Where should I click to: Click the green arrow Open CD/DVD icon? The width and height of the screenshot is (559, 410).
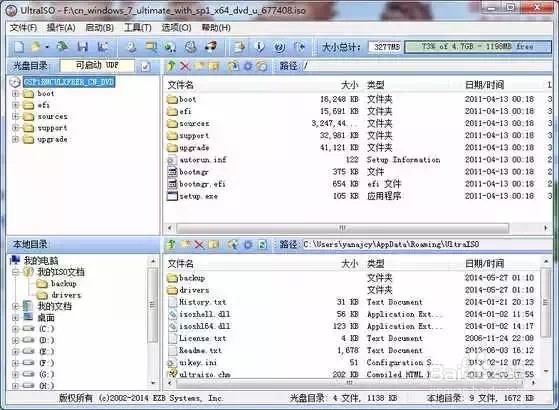coord(63,47)
